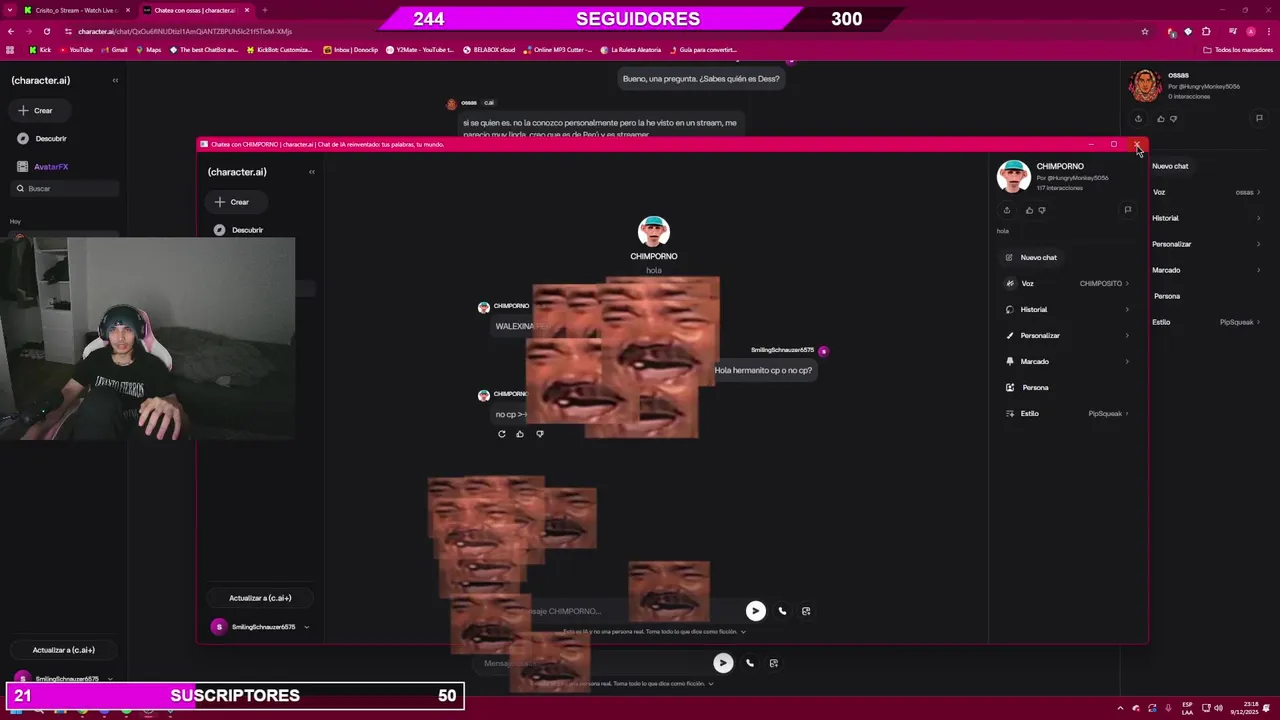Screen dimensions: 1280x720
Task: Start voice call with CHIMPORNO
Action: 782,611
